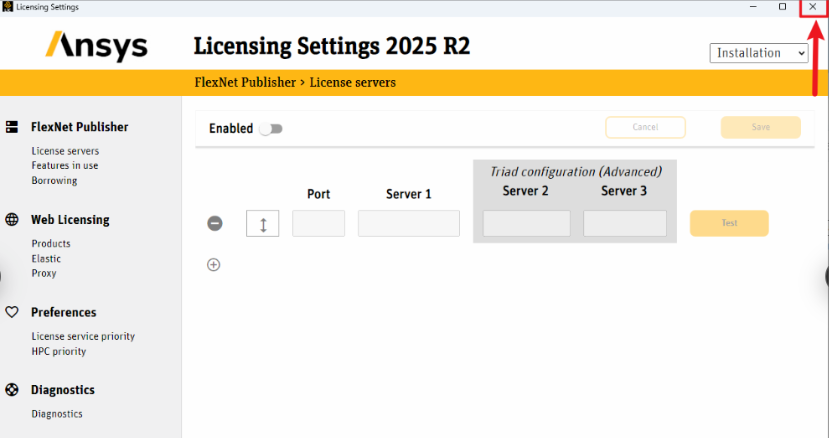Toggle the Enabled switch
Viewport: 829px width, 438px height.
coord(271,128)
